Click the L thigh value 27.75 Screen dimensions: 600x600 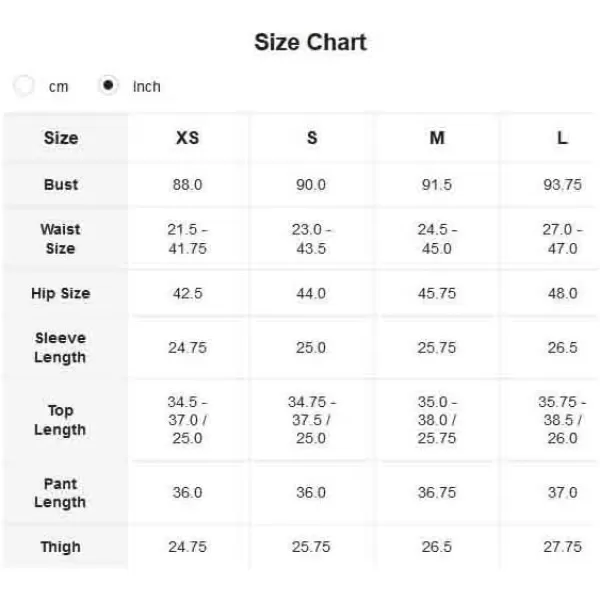562,547
